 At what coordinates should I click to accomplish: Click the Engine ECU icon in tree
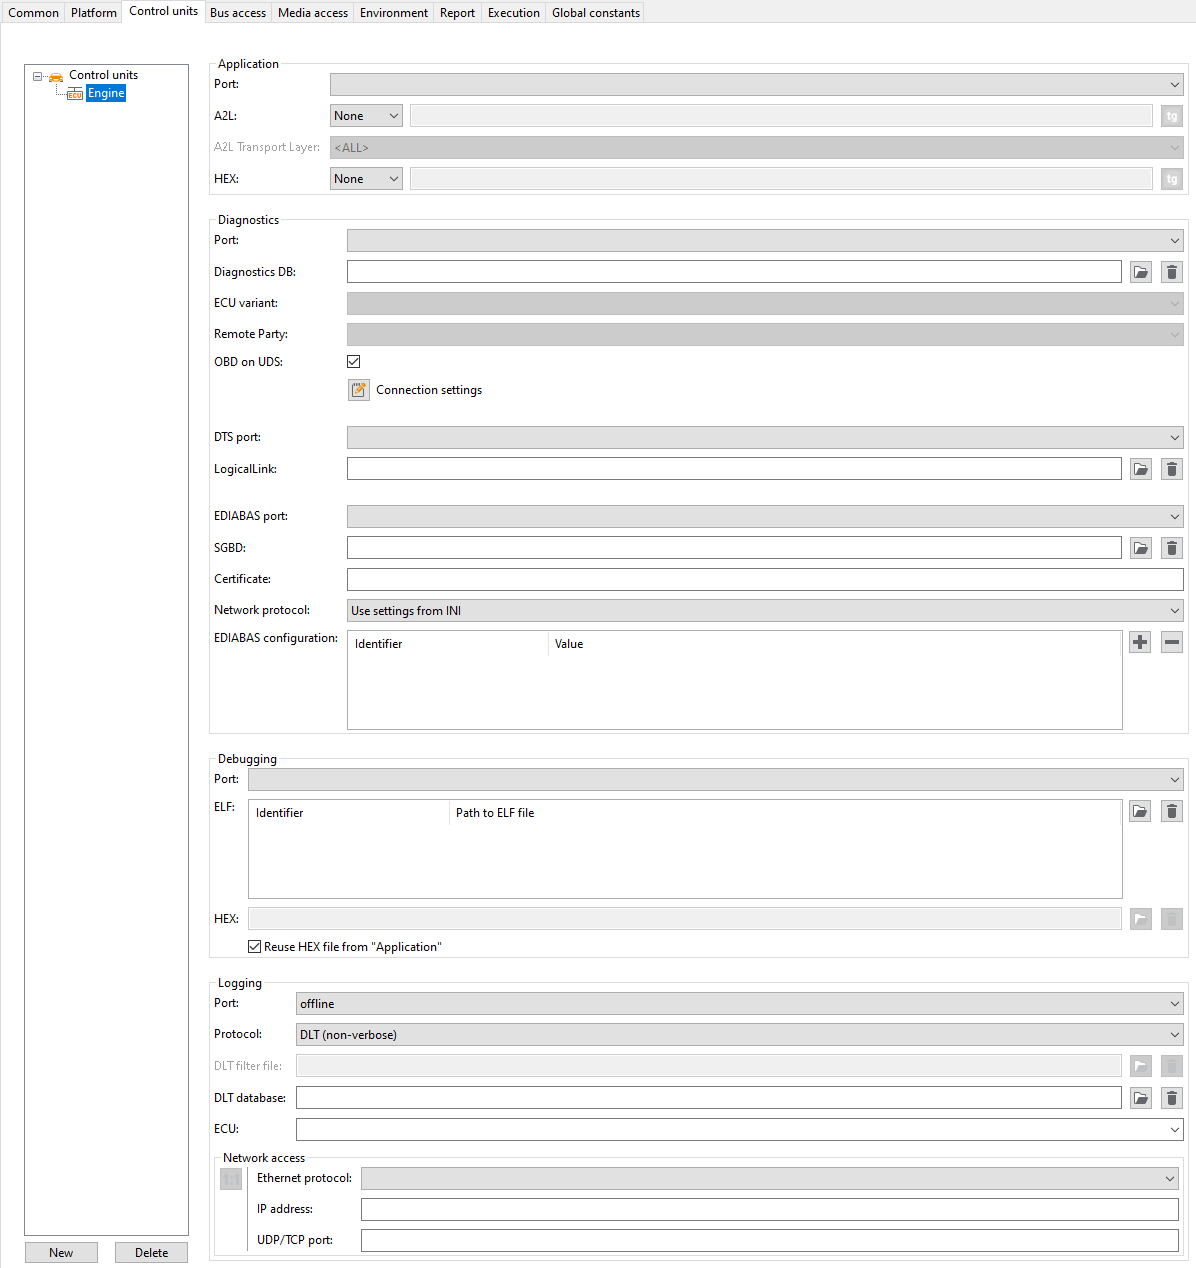coord(75,94)
